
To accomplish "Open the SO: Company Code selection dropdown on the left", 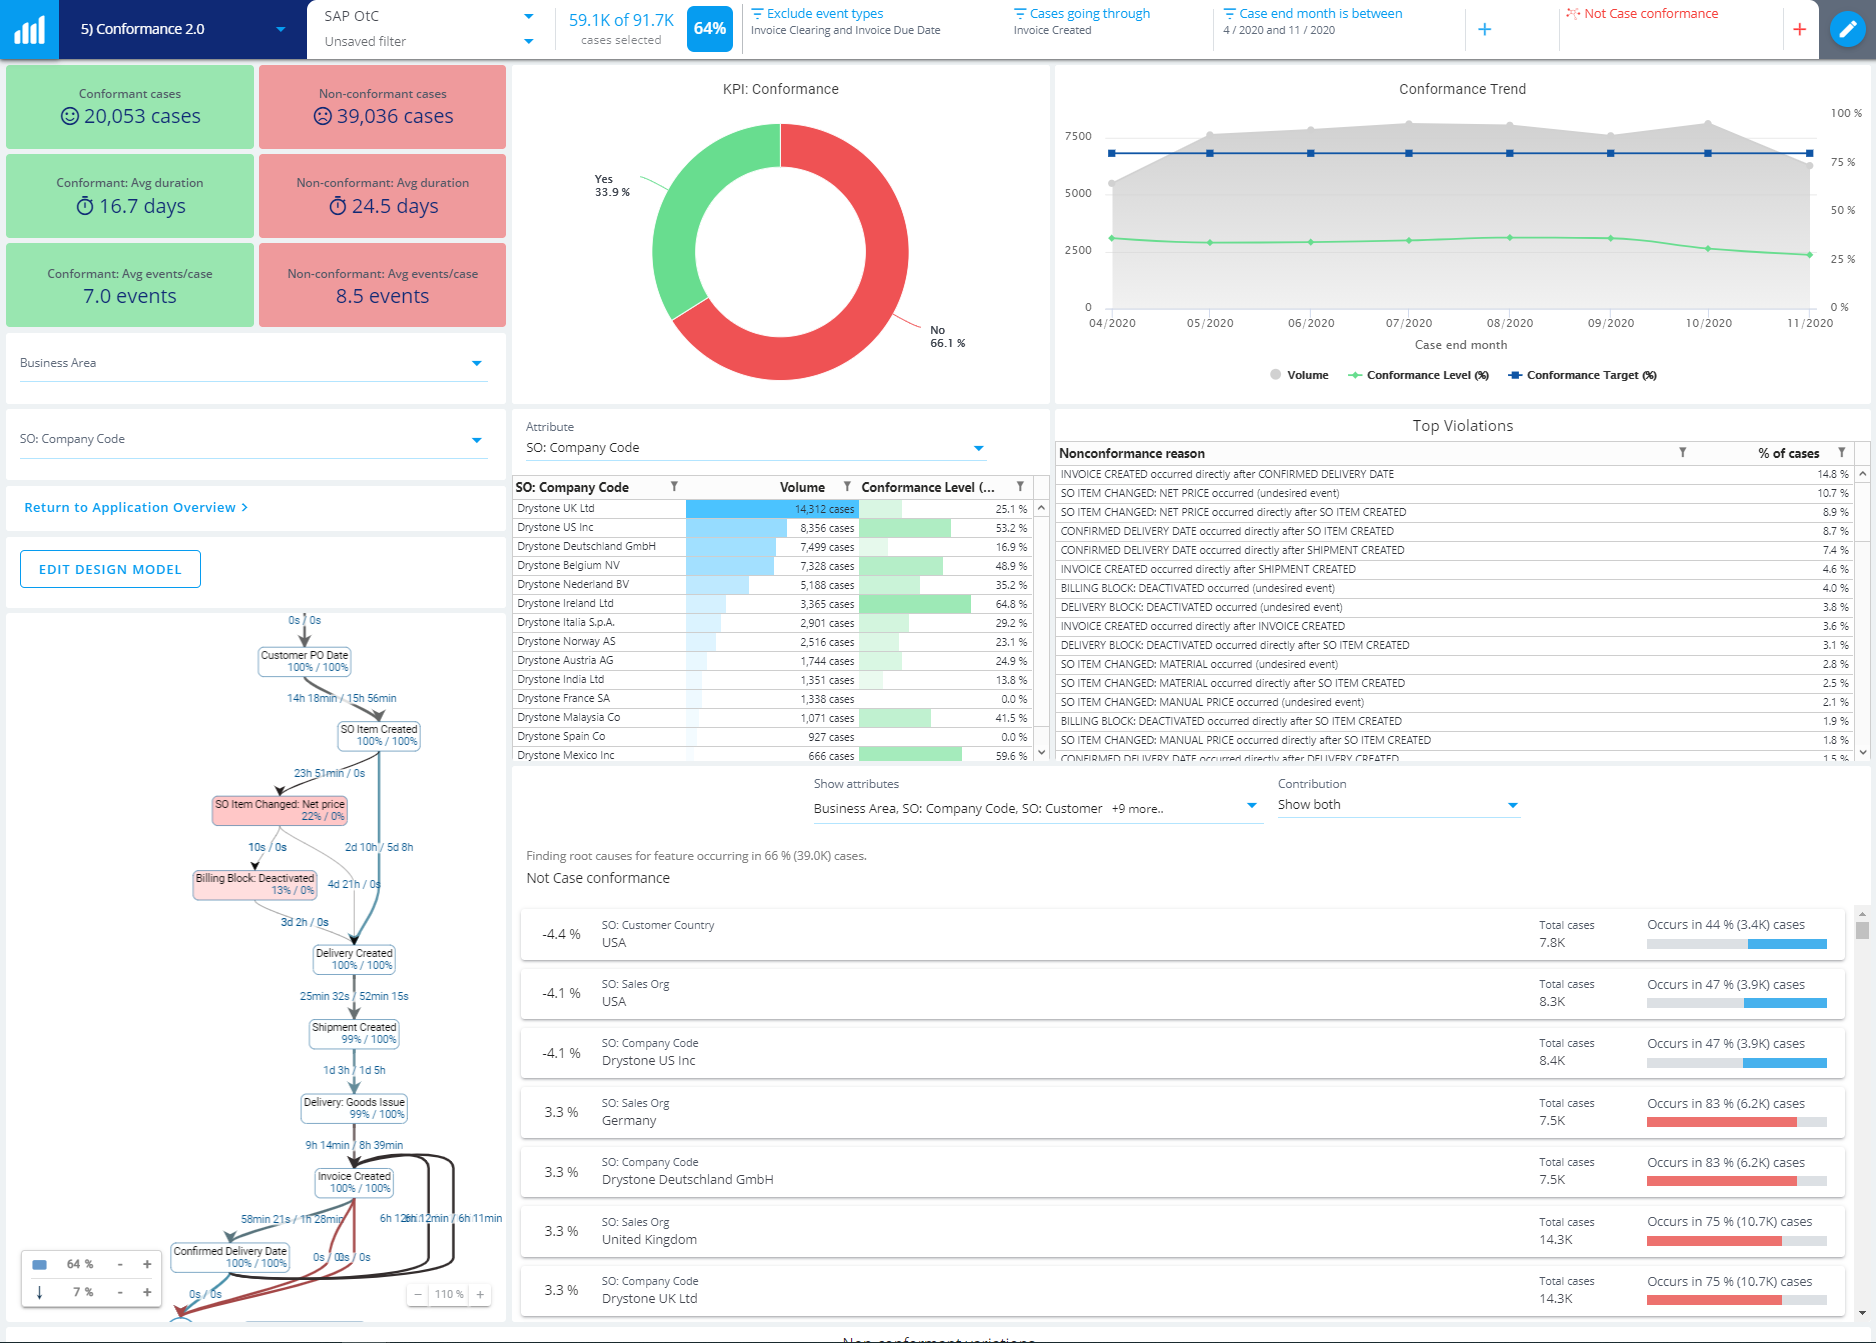I will point(254,439).
